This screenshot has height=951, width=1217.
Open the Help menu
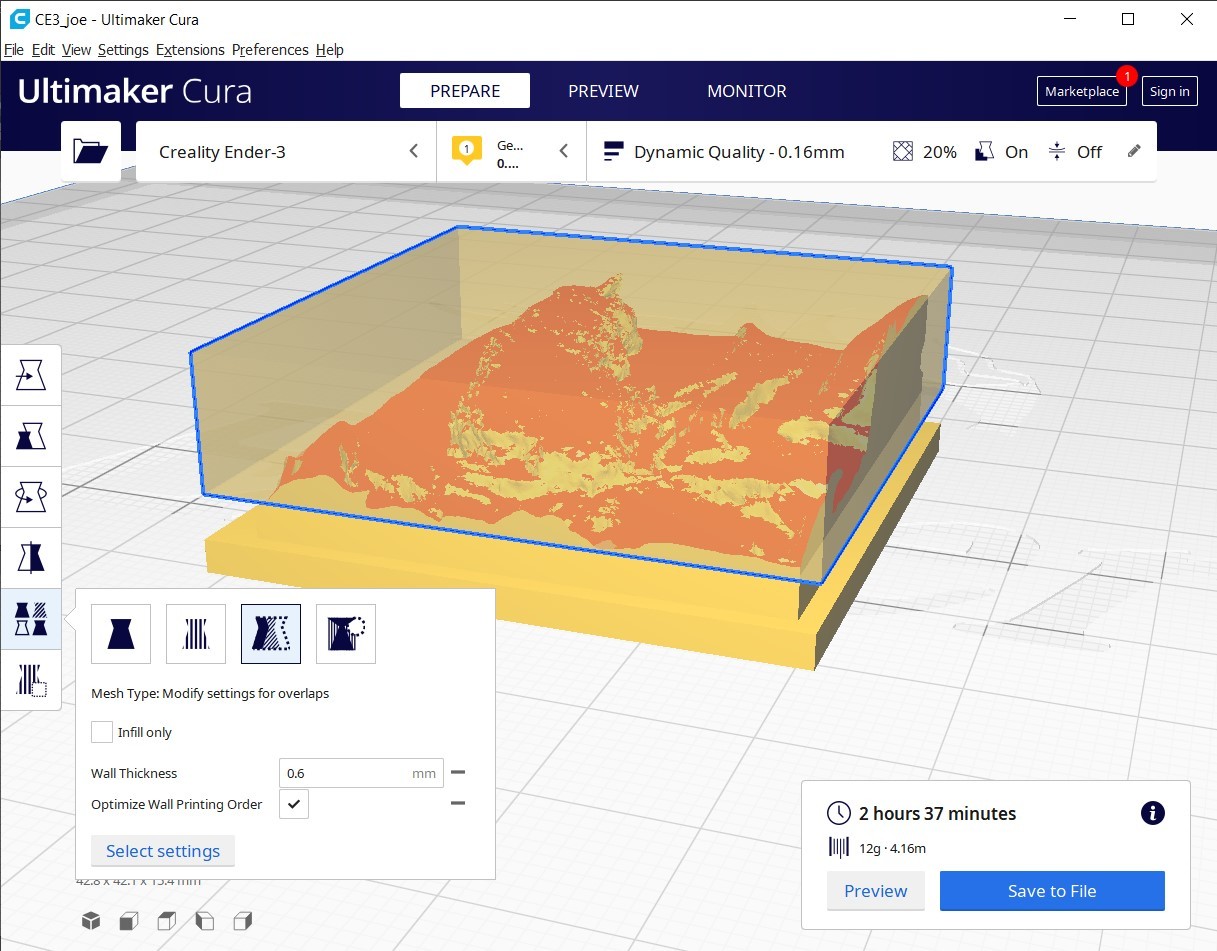329,50
